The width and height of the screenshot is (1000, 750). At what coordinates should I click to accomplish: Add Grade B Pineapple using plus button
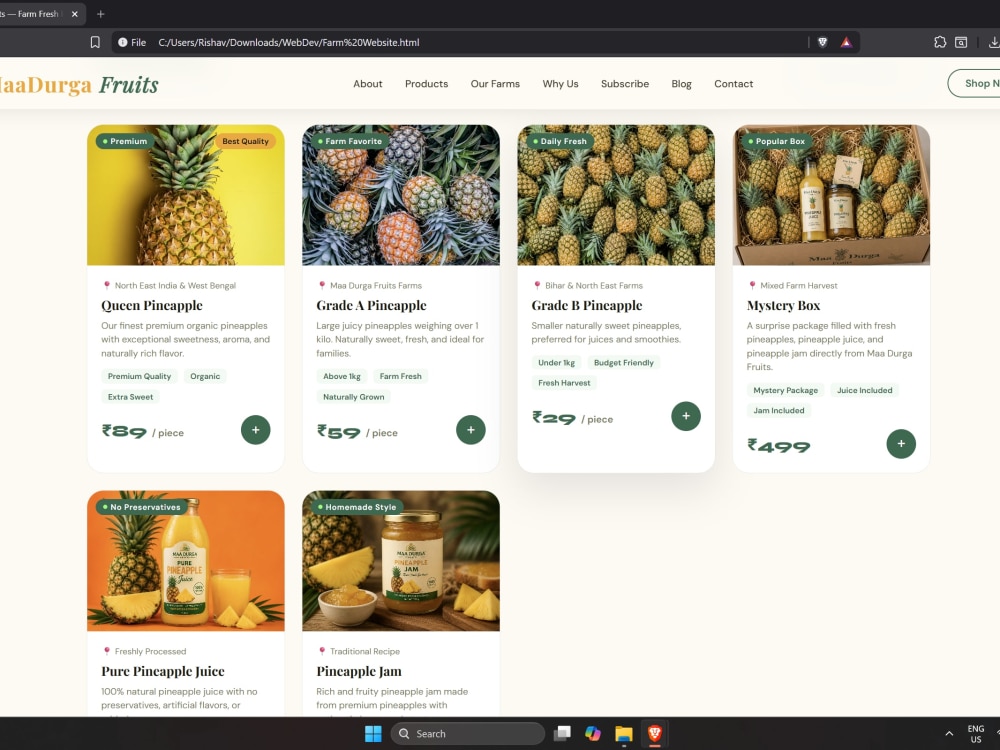pyautogui.click(x=686, y=416)
